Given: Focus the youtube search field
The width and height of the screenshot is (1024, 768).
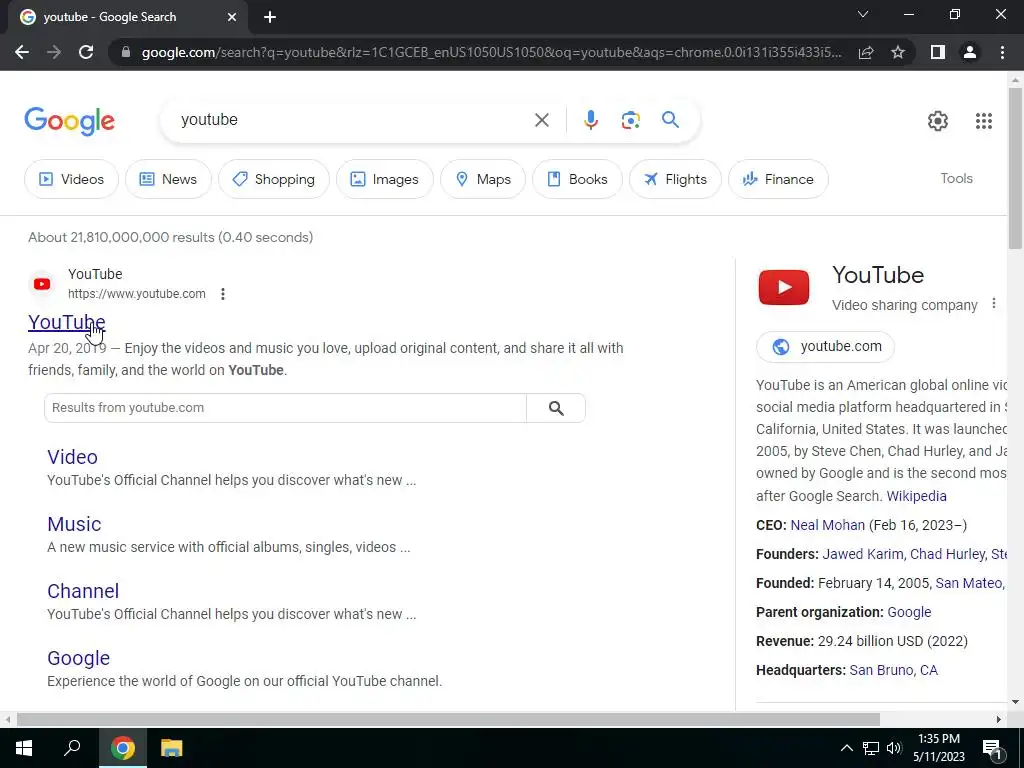Looking at the screenshot, I should click(353, 120).
